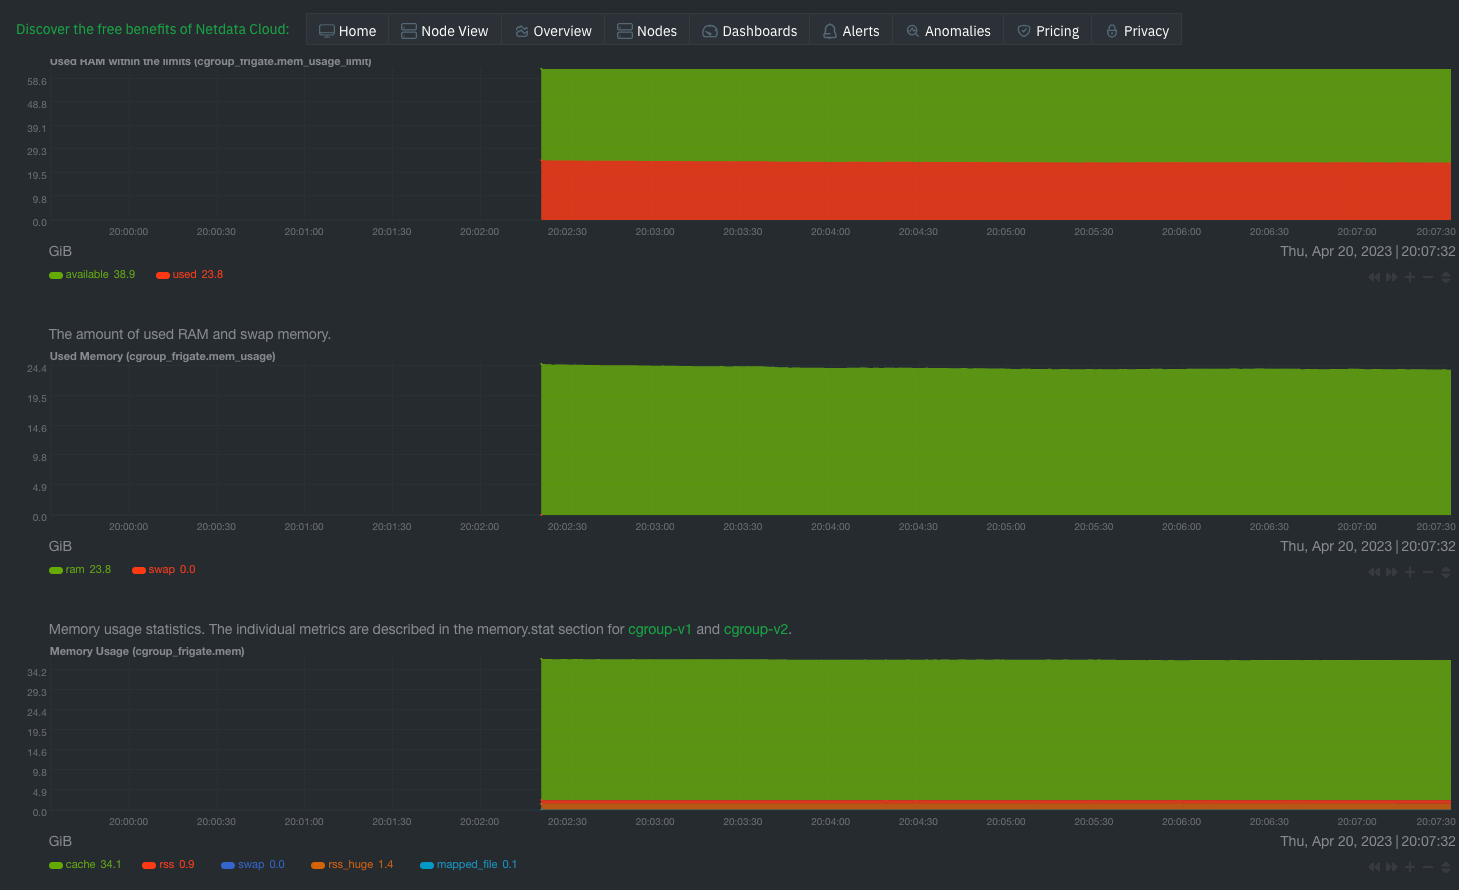Open the cgroup-v2 documentation link
The height and width of the screenshot is (890, 1459).
tap(756, 629)
